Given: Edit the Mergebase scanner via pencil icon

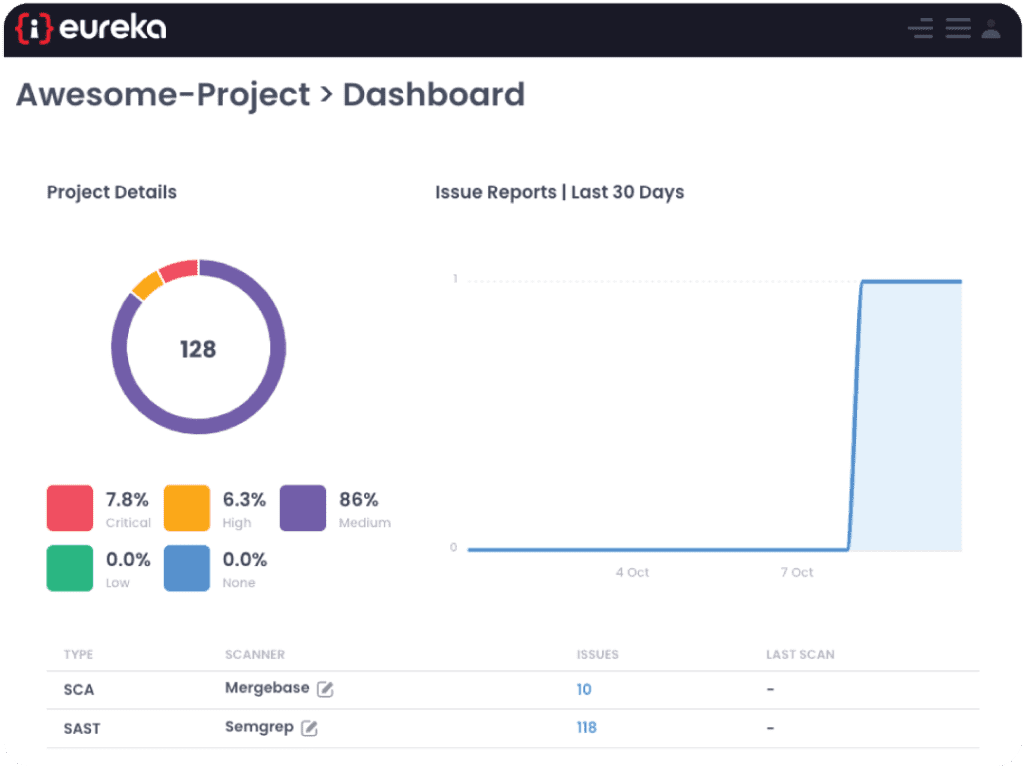Looking at the screenshot, I should point(325,689).
